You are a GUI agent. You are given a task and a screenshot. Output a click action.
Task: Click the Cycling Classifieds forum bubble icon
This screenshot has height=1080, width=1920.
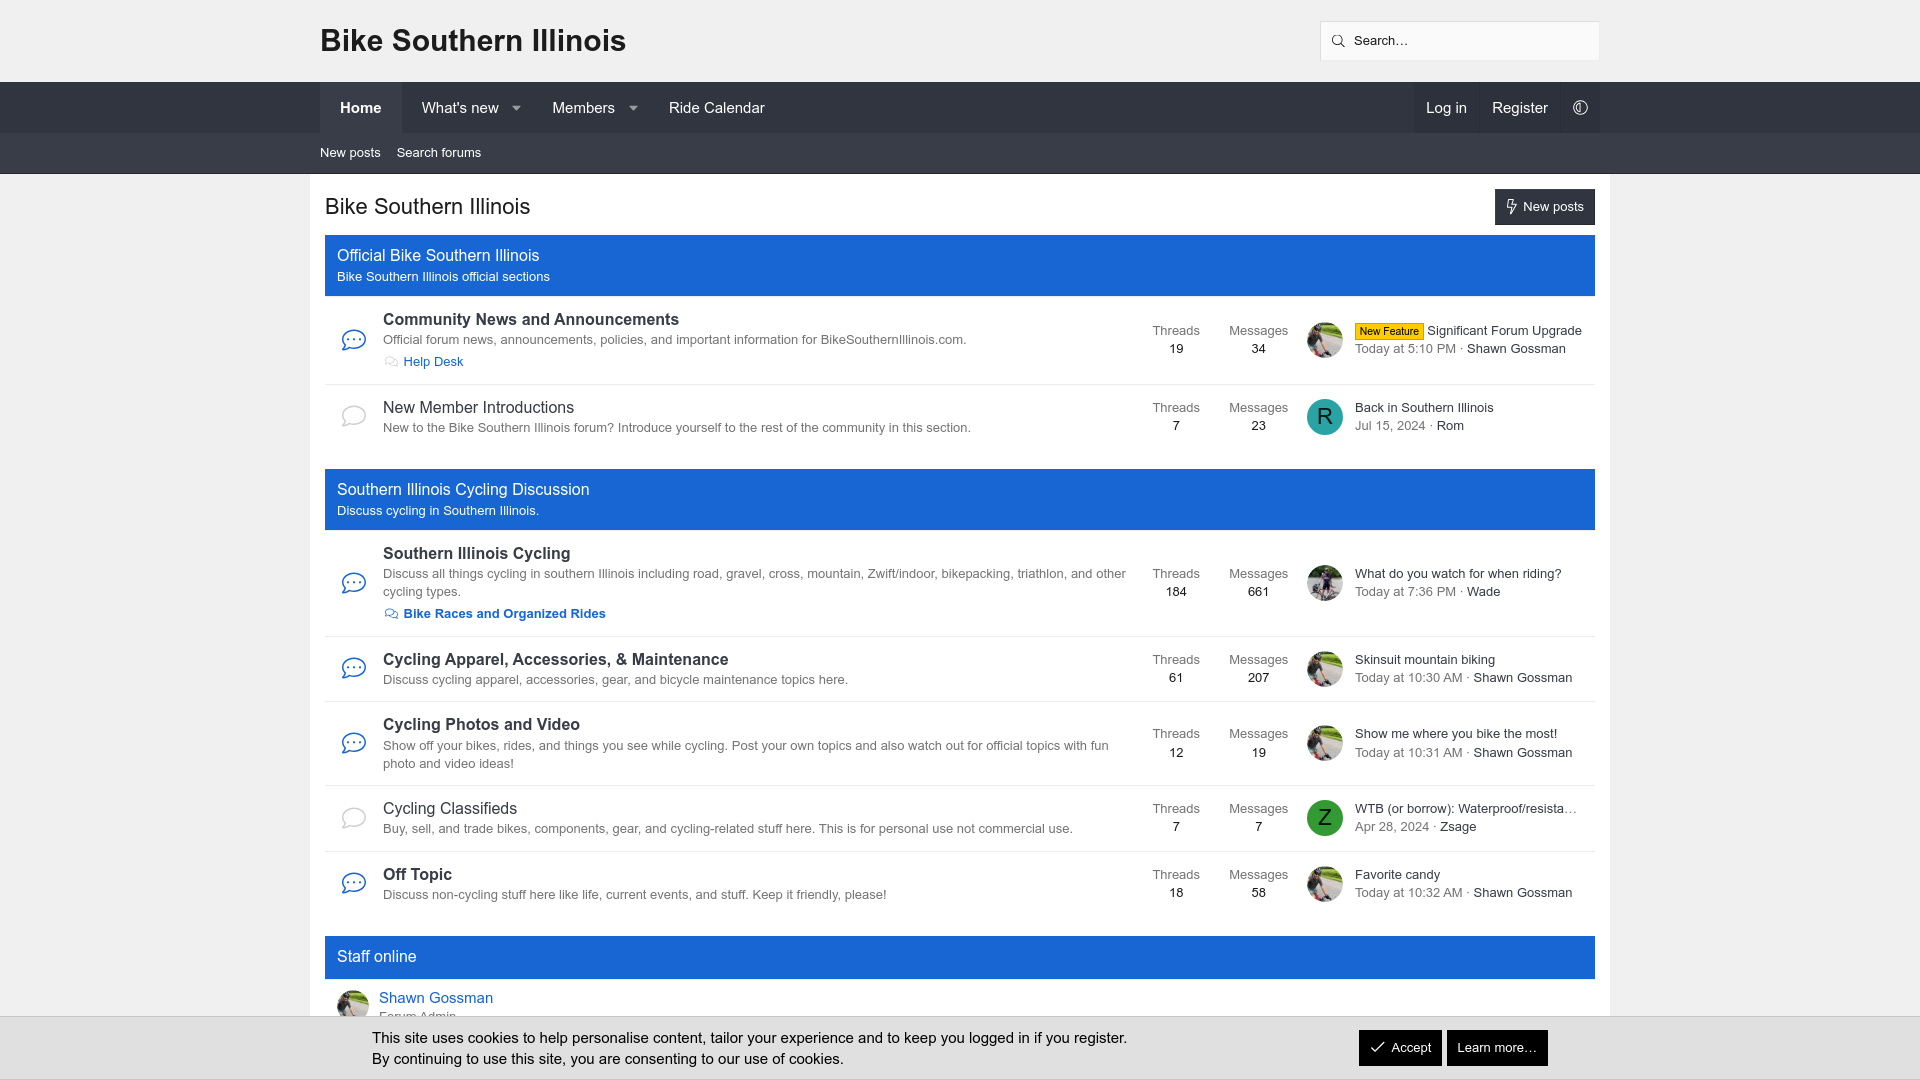[354, 818]
